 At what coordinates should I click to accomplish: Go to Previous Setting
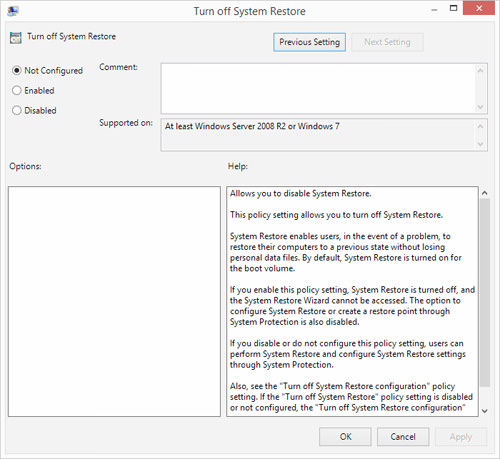click(x=309, y=42)
